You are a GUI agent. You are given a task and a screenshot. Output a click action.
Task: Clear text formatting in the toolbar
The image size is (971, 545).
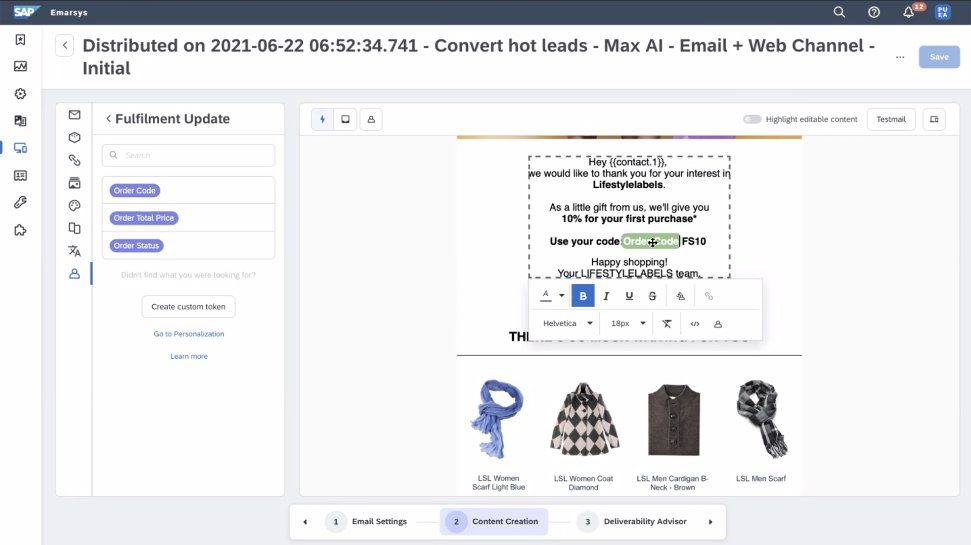tap(667, 324)
